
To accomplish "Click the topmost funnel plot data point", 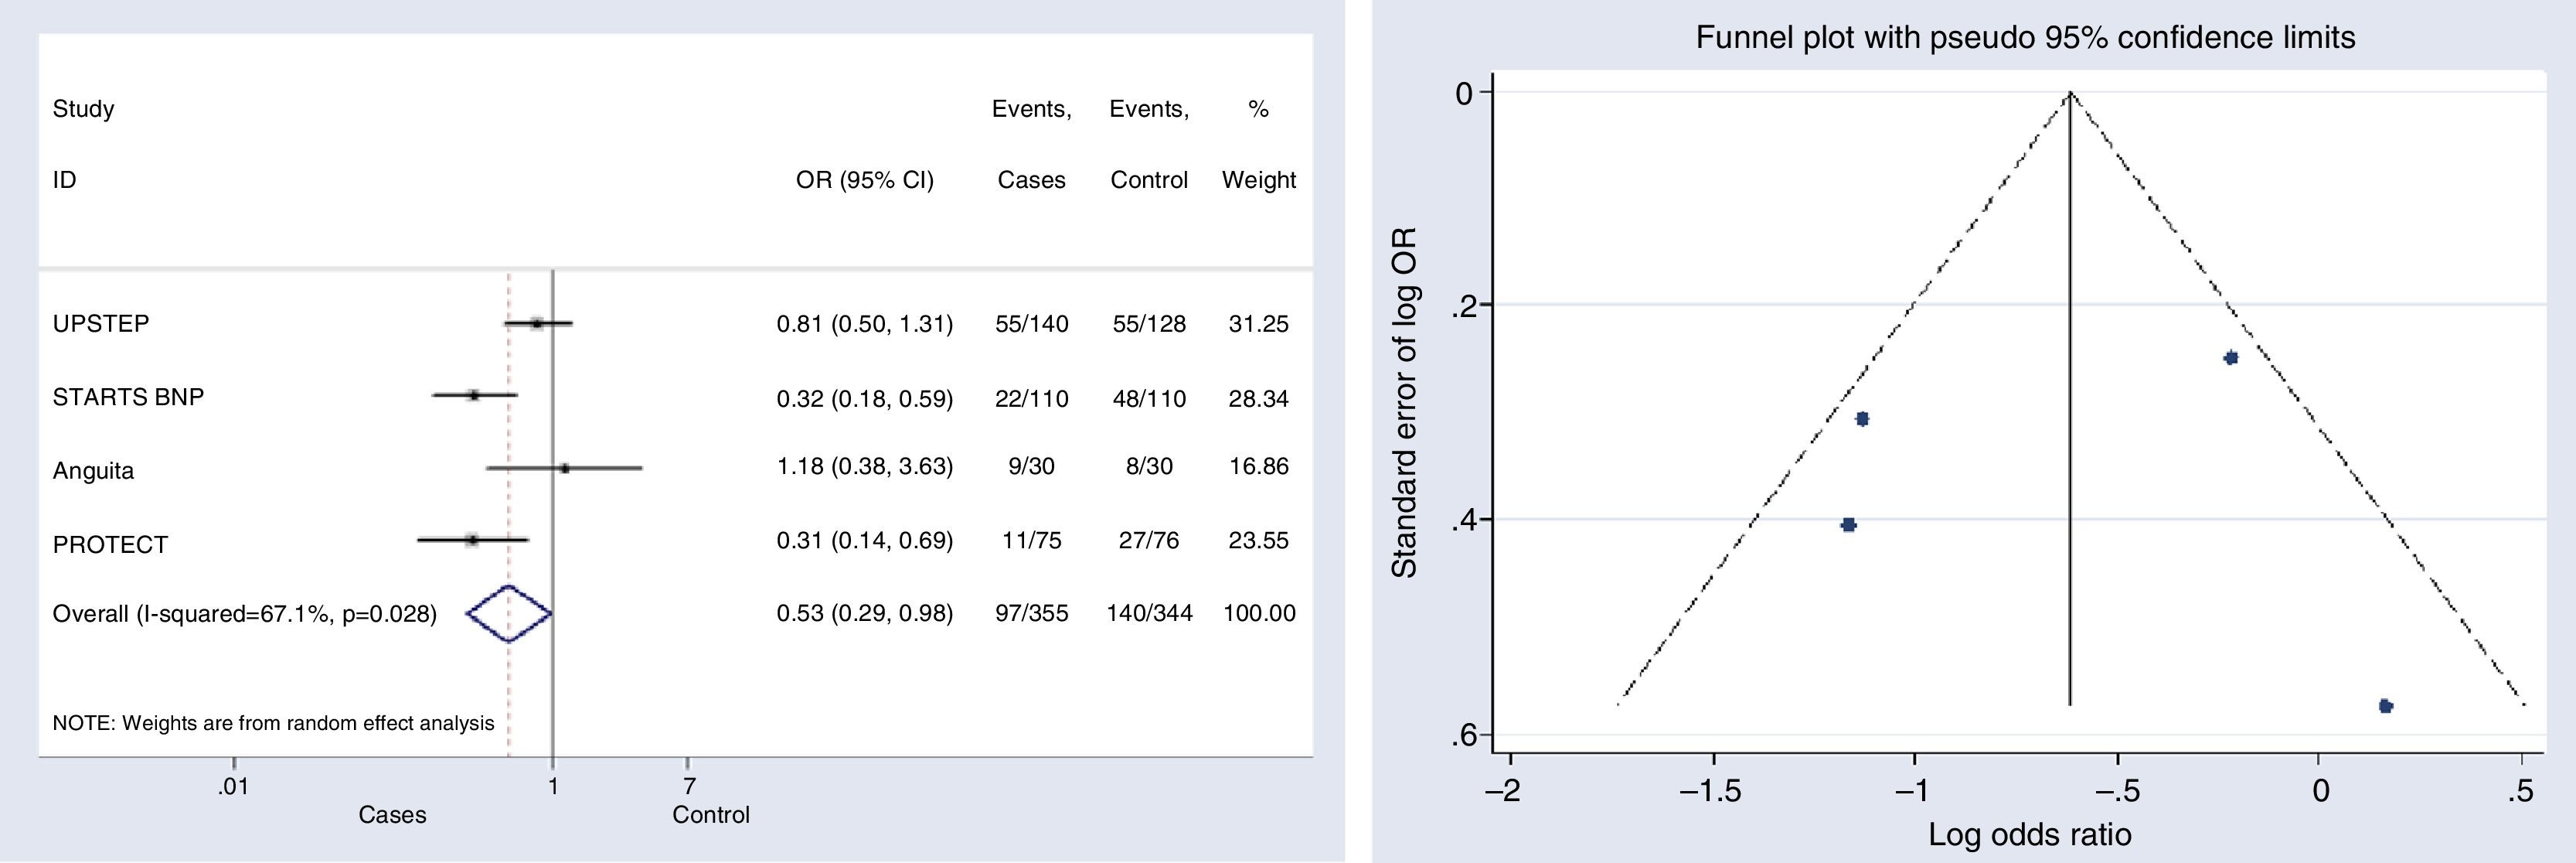I will point(2230,358).
